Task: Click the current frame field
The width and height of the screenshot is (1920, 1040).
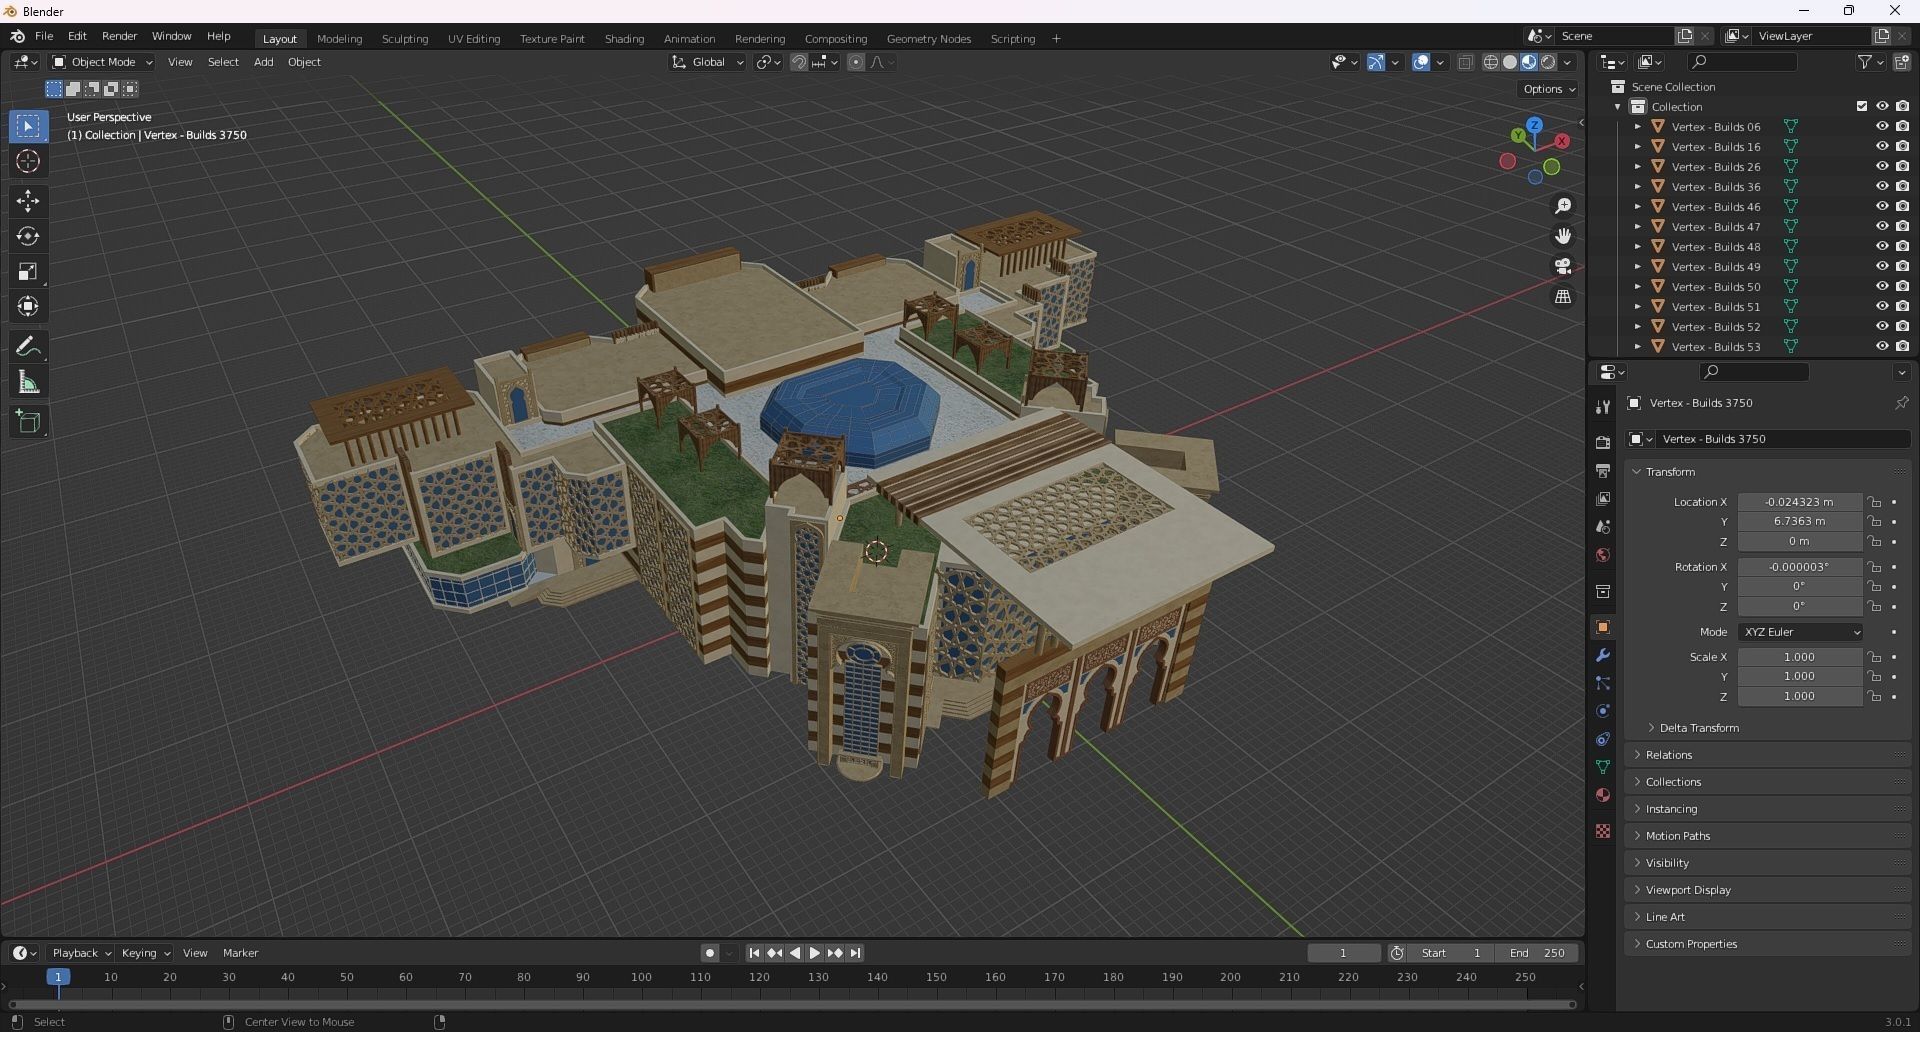Action: 1343,953
